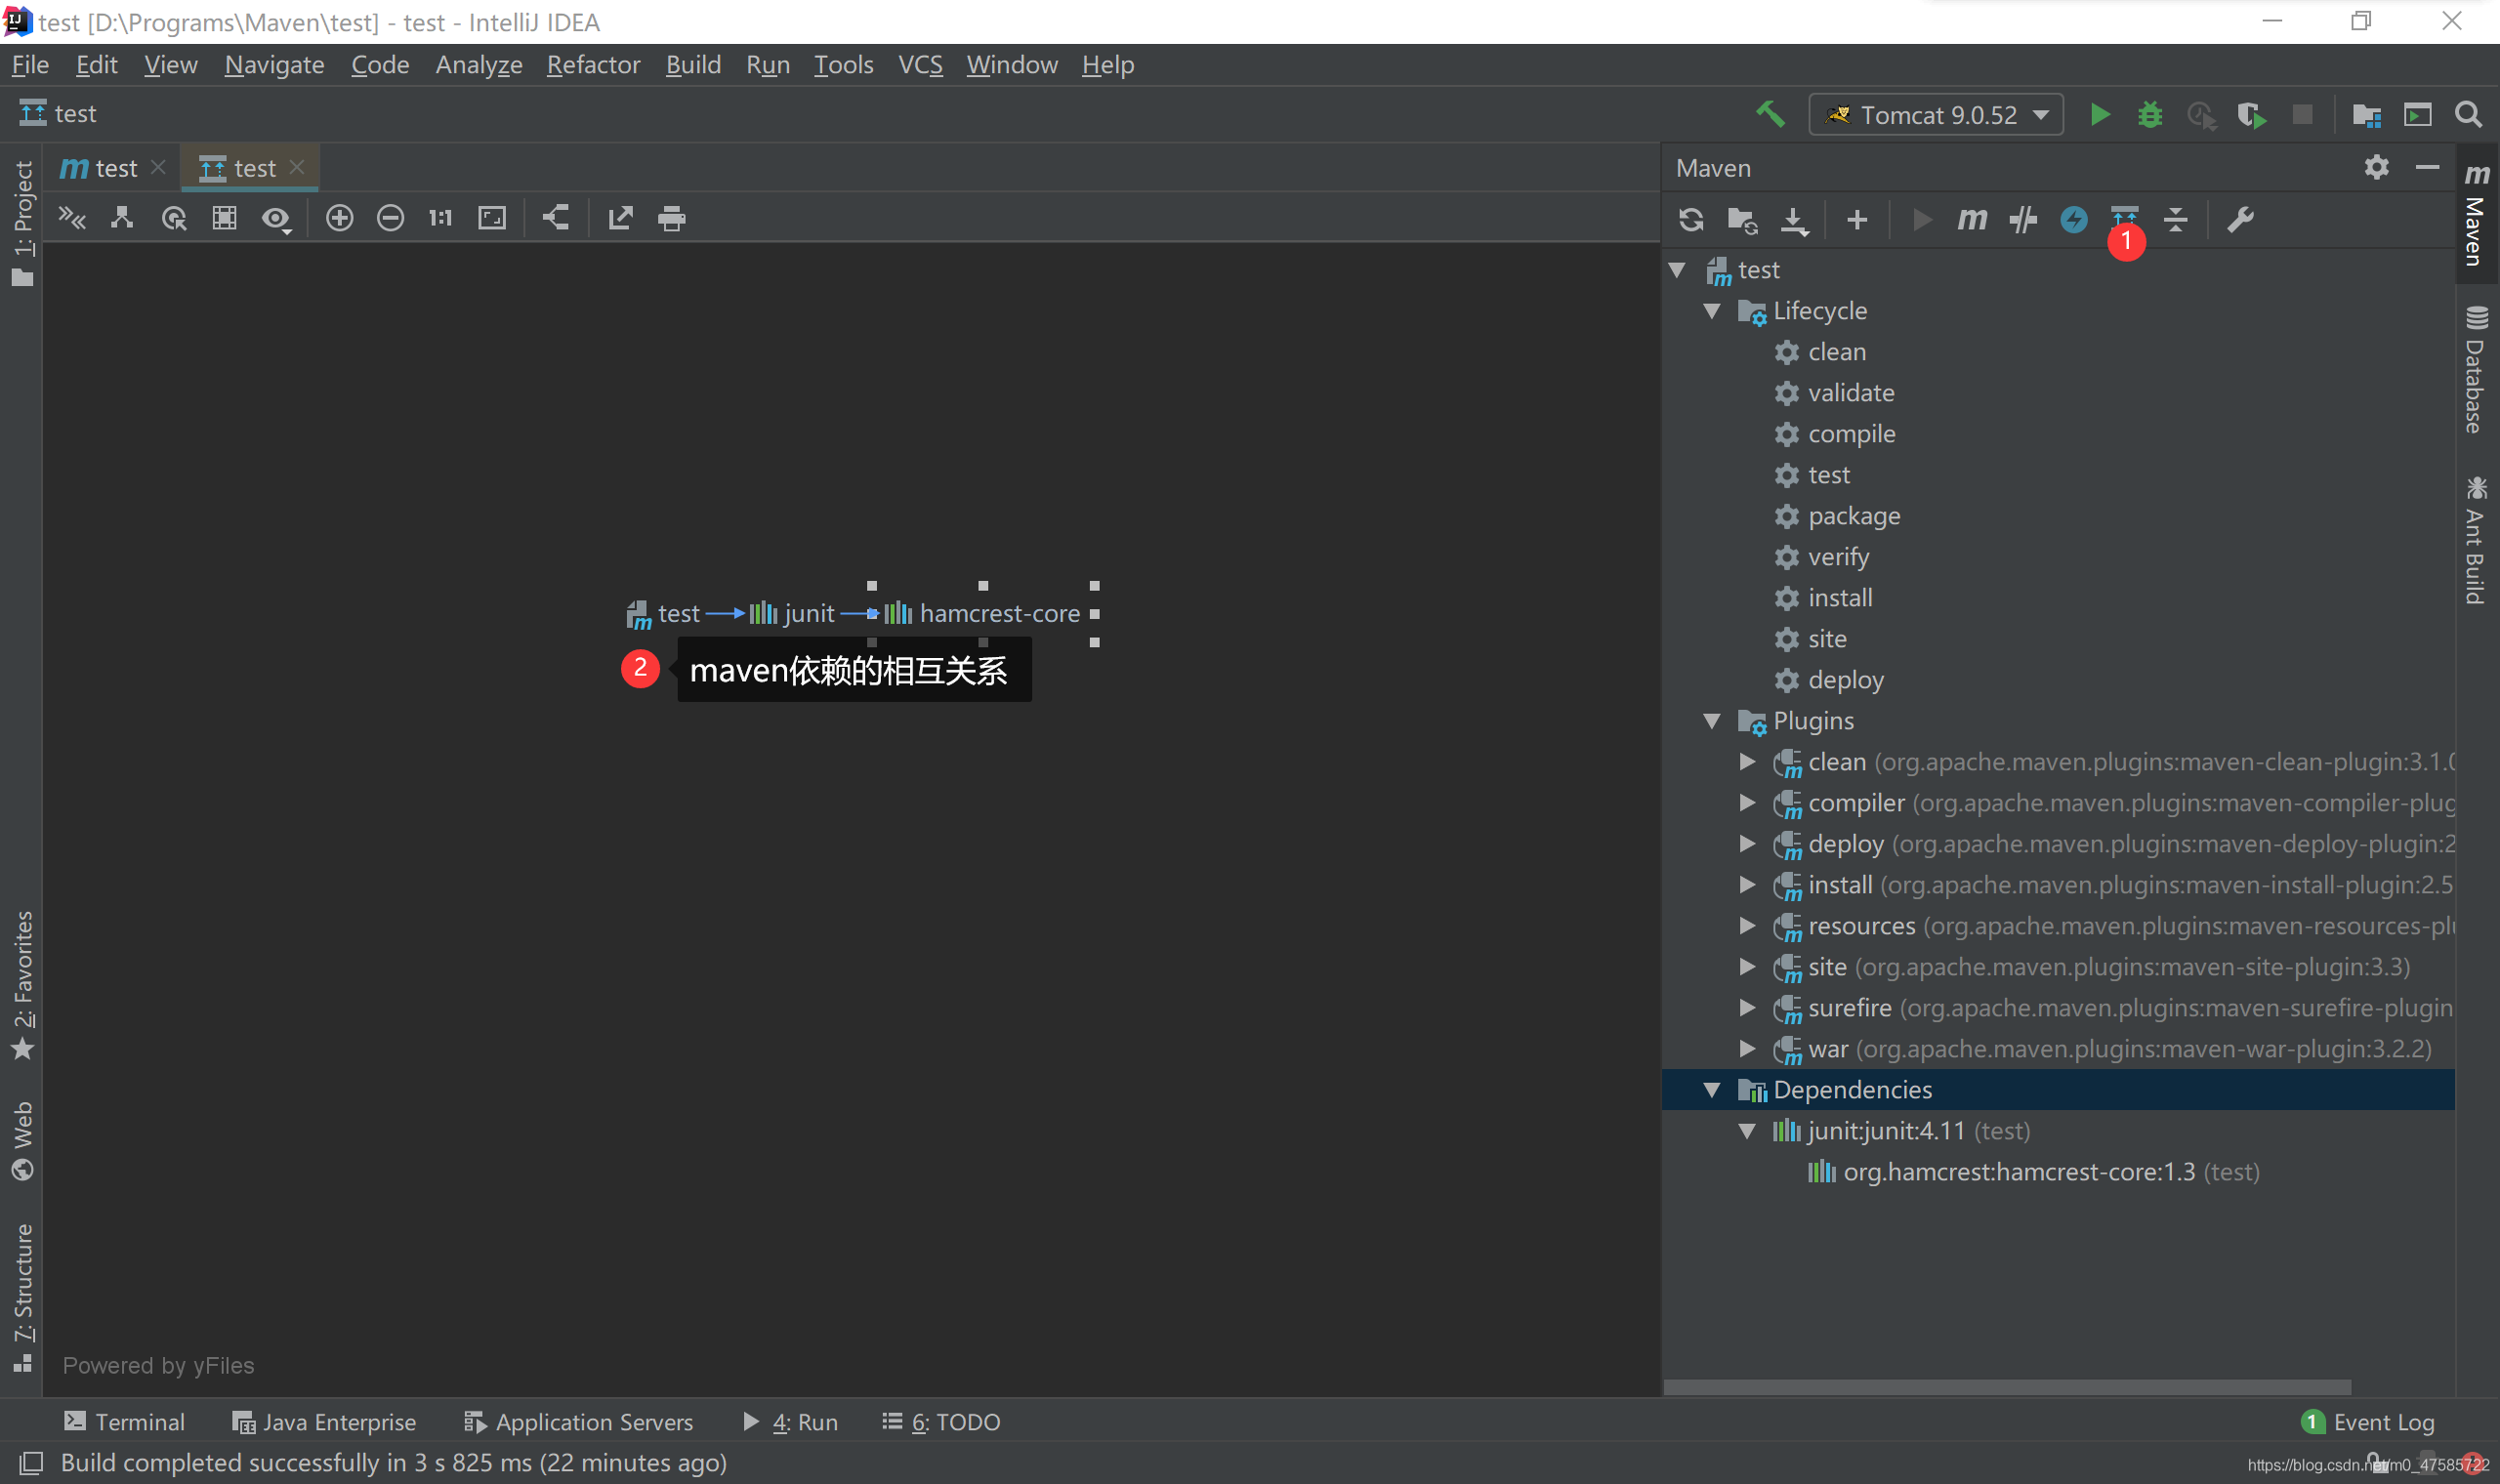The width and height of the screenshot is (2500, 1484).
Task: Open Tomcat 9.0.52 run configuration dropdown
Action: pos(1937,115)
